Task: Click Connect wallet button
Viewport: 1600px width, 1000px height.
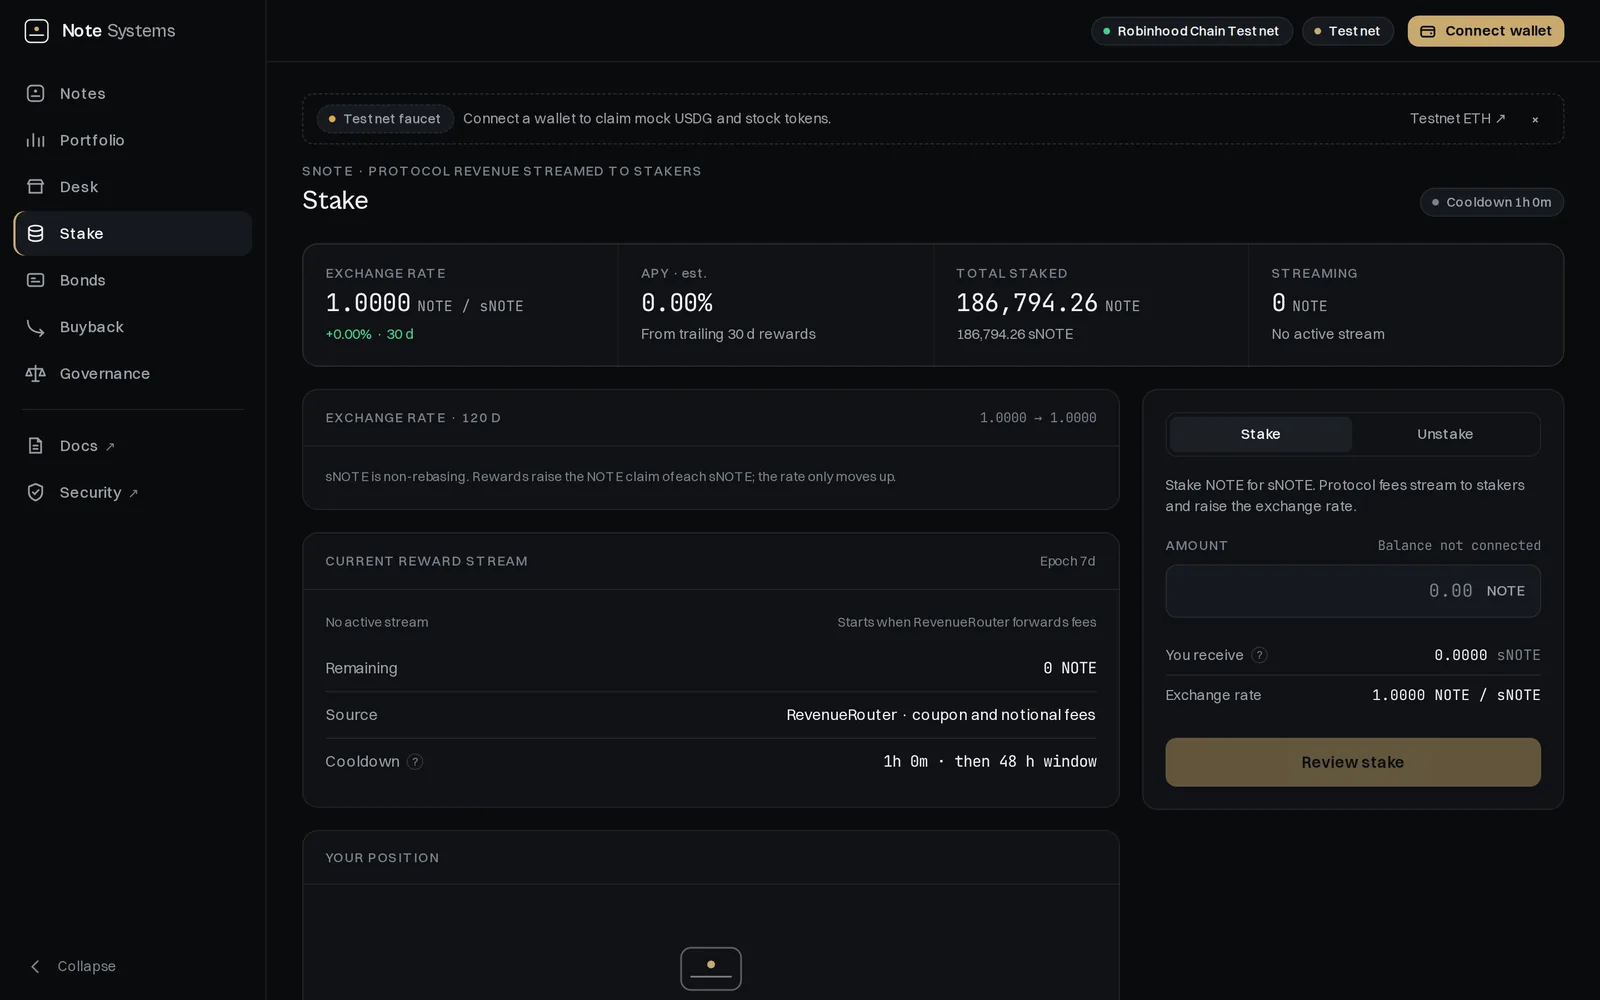Action: click(x=1486, y=31)
